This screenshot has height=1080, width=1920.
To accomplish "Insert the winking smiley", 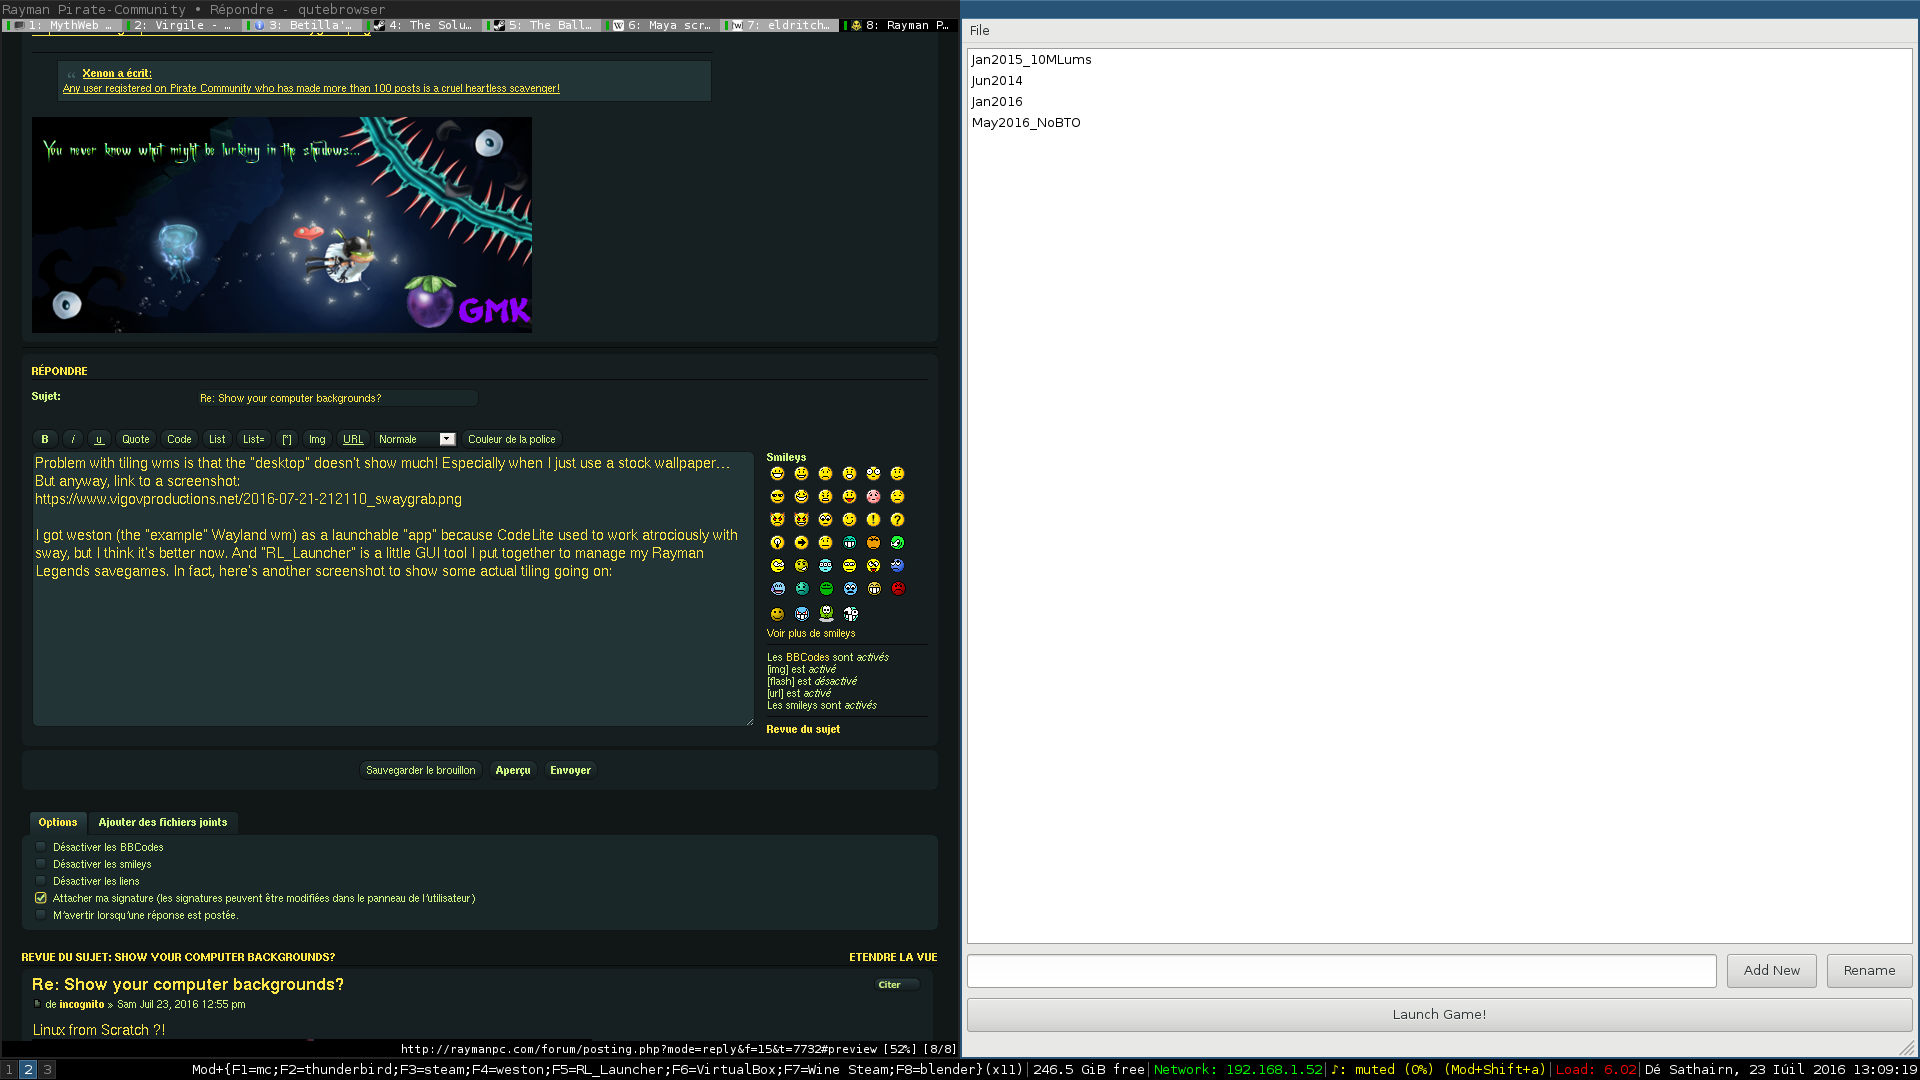I will pyautogui.click(x=849, y=520).
